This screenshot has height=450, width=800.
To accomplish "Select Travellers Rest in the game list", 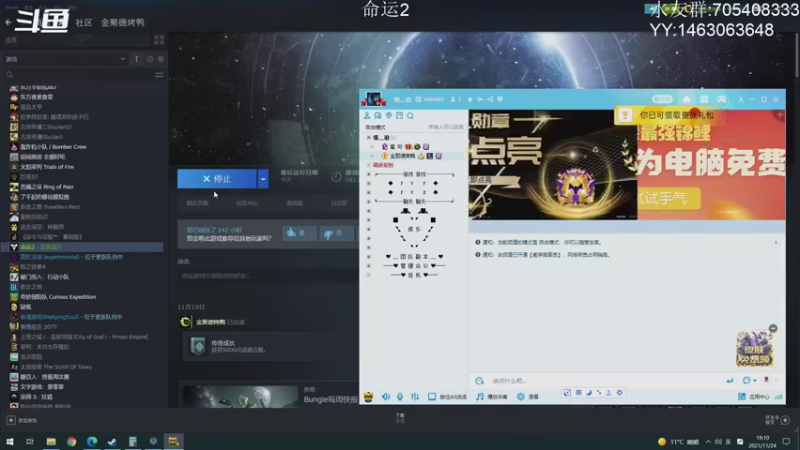I will (50, 207).
